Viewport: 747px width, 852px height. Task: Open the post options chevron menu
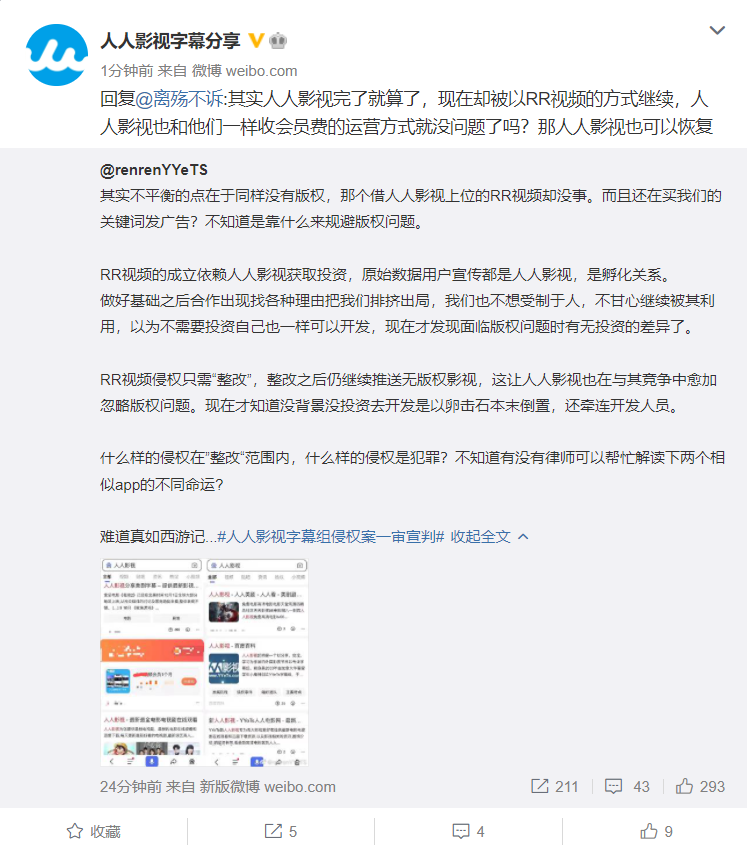click(x=717, y=30)
